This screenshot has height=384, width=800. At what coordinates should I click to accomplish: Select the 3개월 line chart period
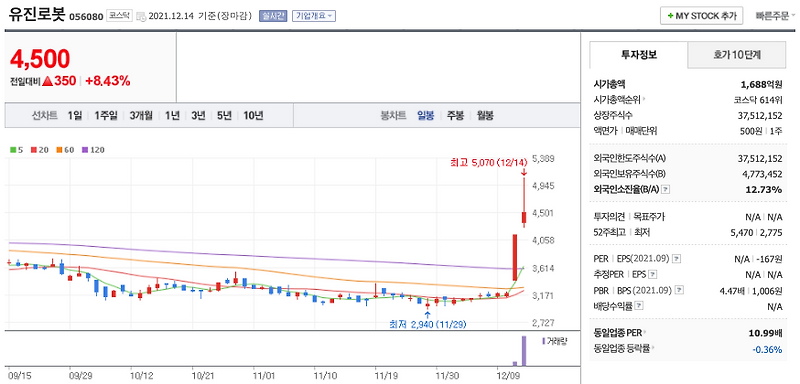141,115
